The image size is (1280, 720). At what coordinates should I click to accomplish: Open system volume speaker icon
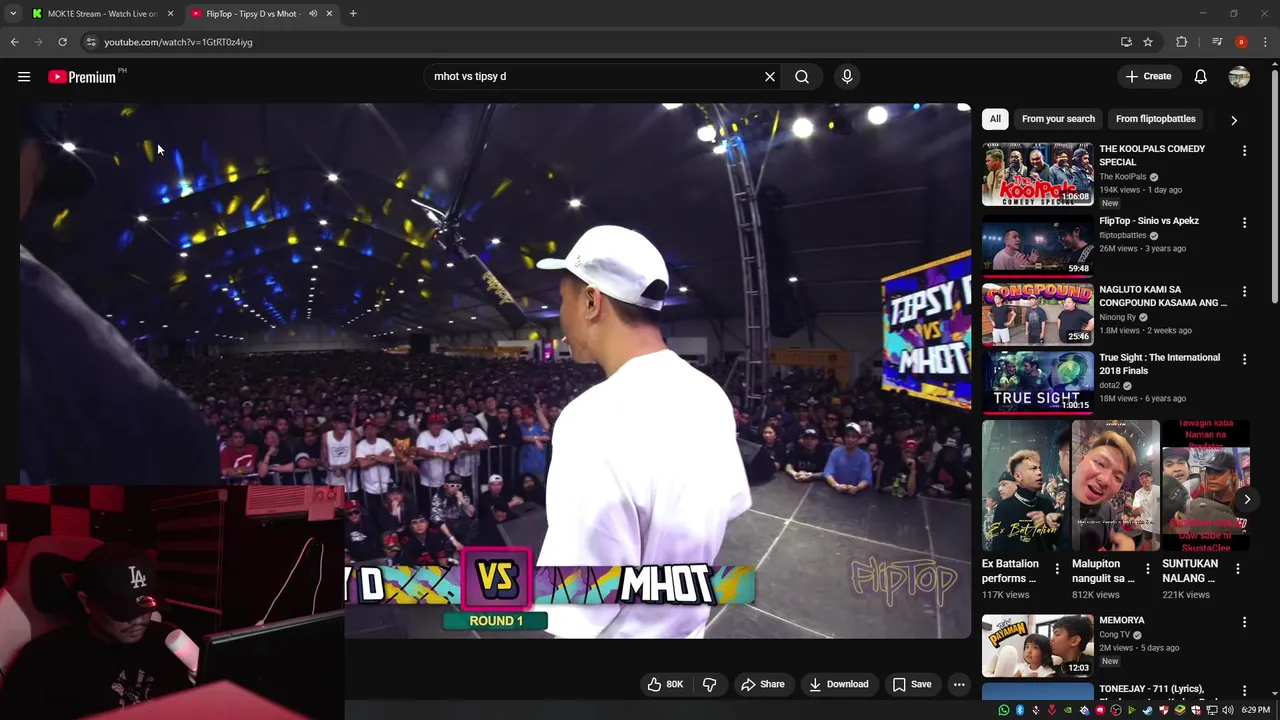click(1228, 710)
